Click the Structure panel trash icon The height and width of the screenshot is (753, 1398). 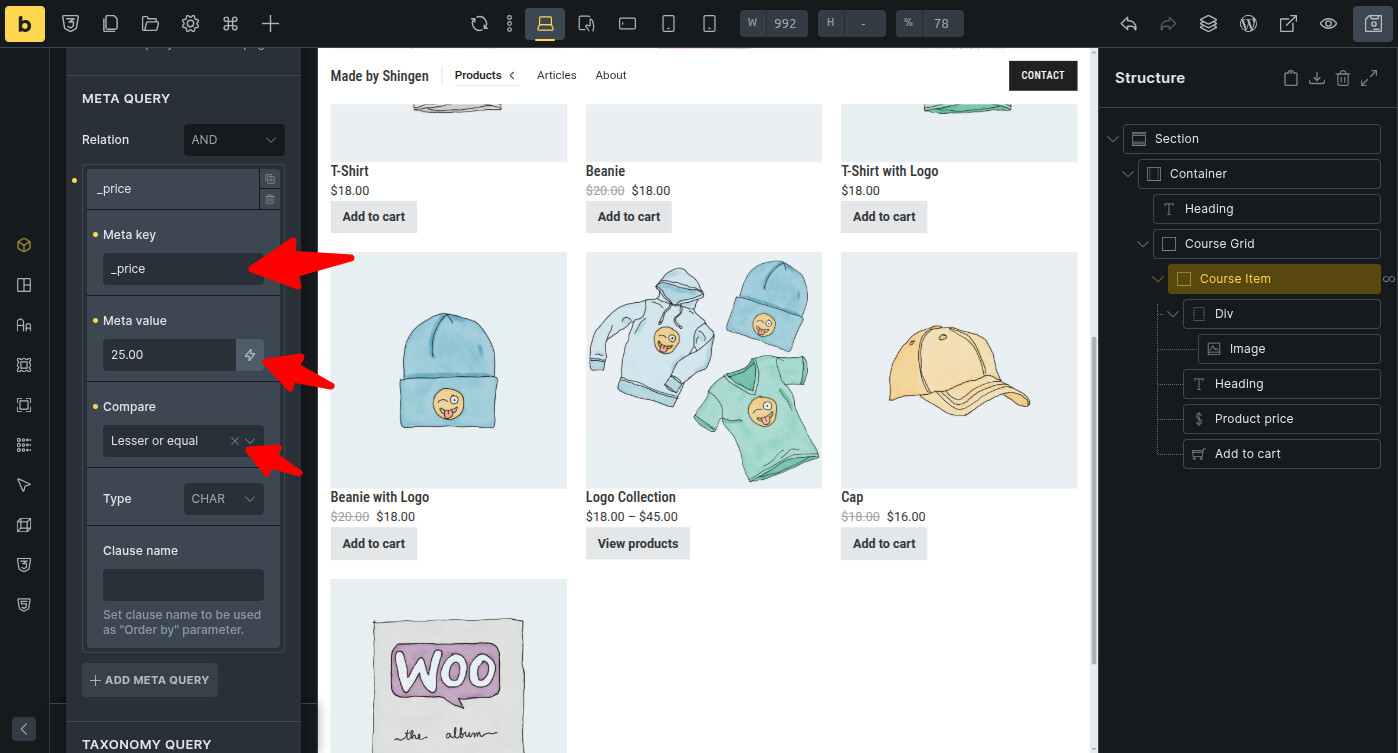click(x=1343, y=78)
